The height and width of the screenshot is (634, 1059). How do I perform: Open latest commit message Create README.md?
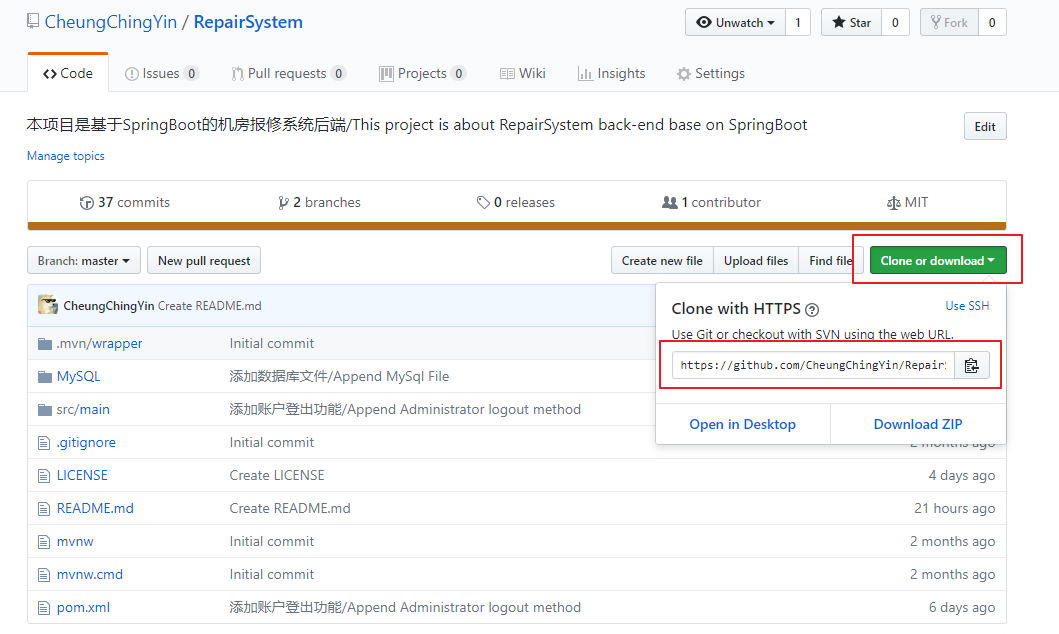click(x=209, y=306)
